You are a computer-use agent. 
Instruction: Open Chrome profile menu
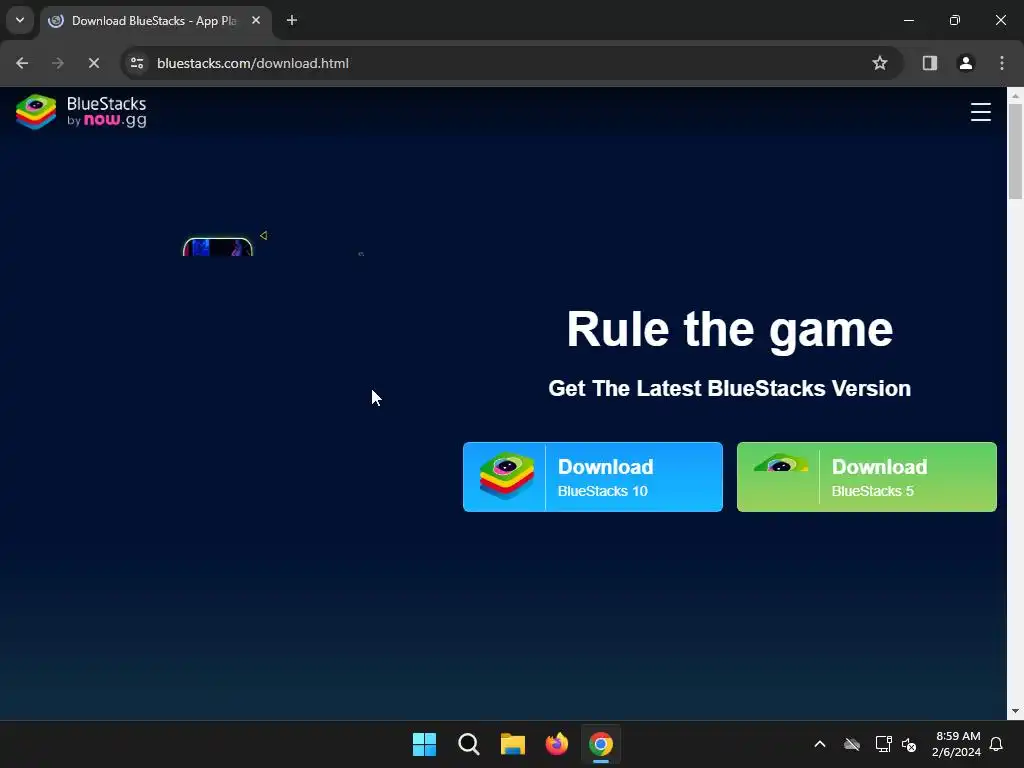point(965,63)
